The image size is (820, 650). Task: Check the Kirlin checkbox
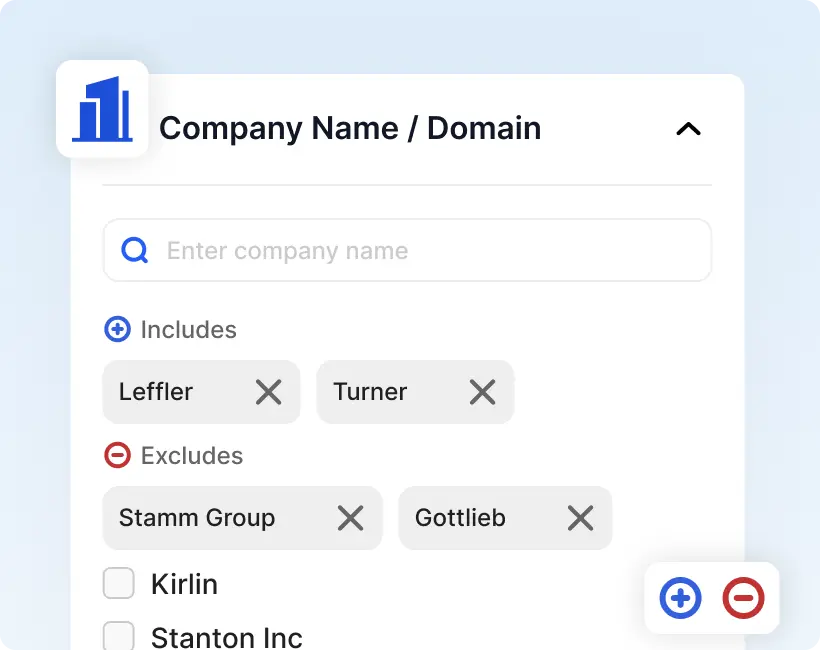119,583
